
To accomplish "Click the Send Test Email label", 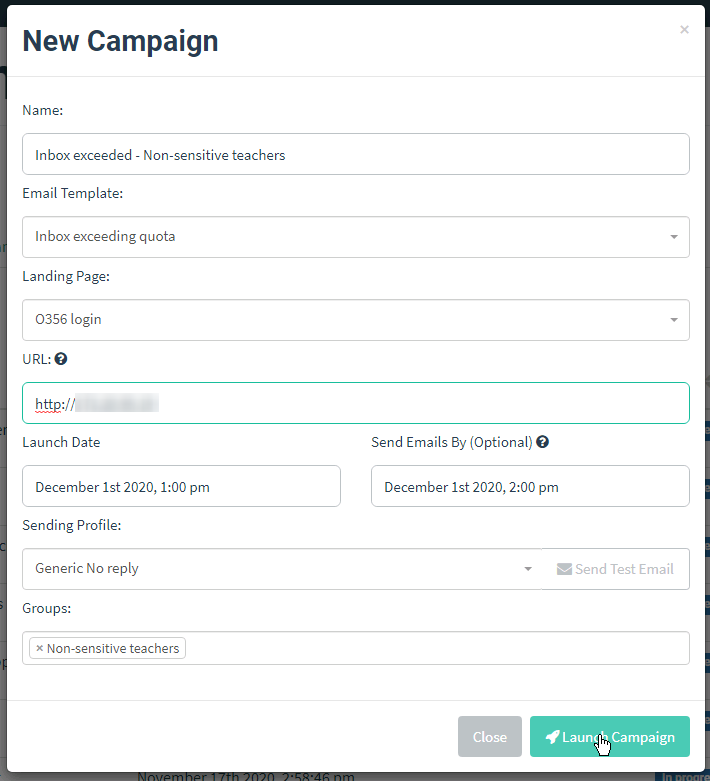I will click(624, 569).
